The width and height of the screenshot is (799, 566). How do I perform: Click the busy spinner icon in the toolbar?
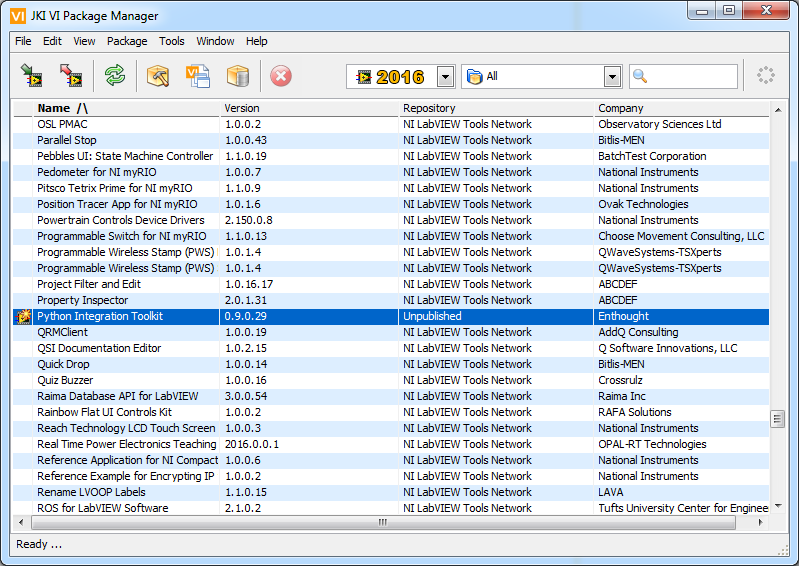765,75
